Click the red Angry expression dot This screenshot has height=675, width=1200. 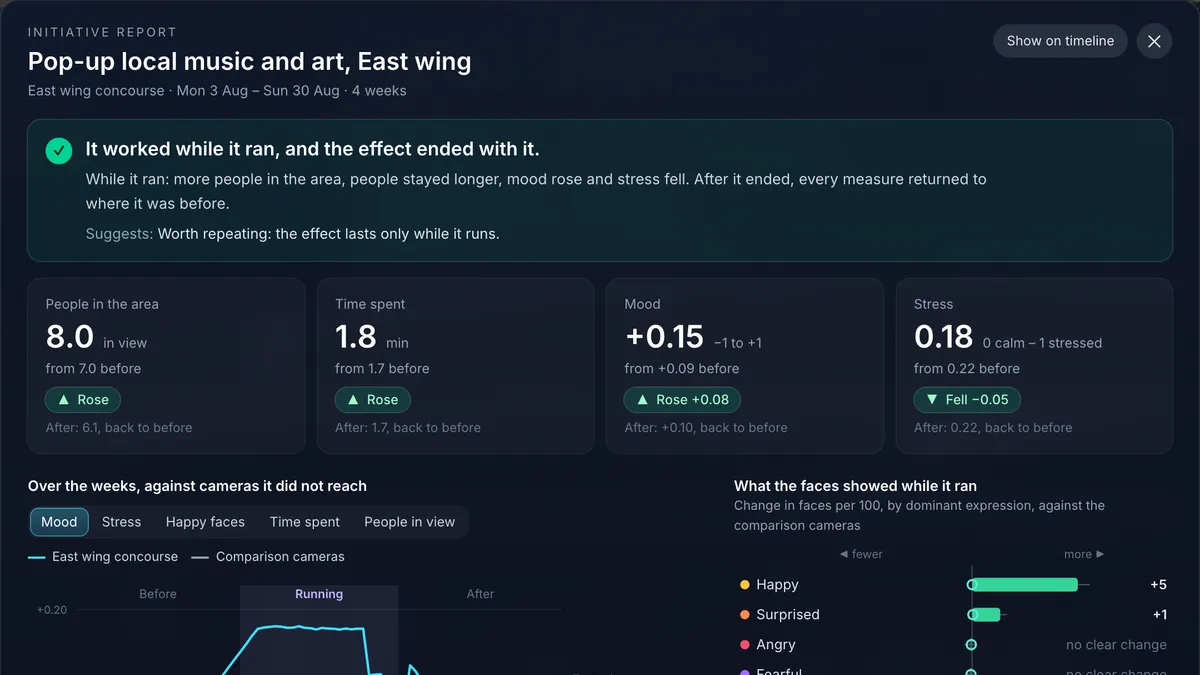tap(744, 645)
